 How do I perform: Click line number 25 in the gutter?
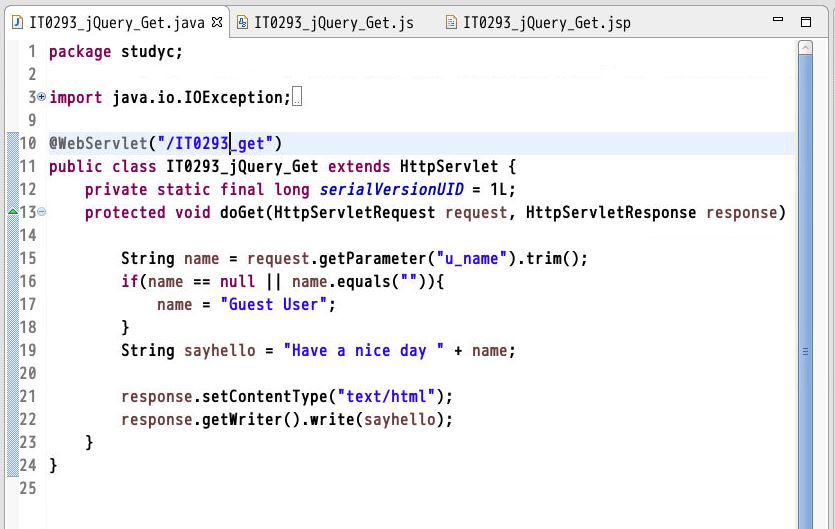(28, 488)
